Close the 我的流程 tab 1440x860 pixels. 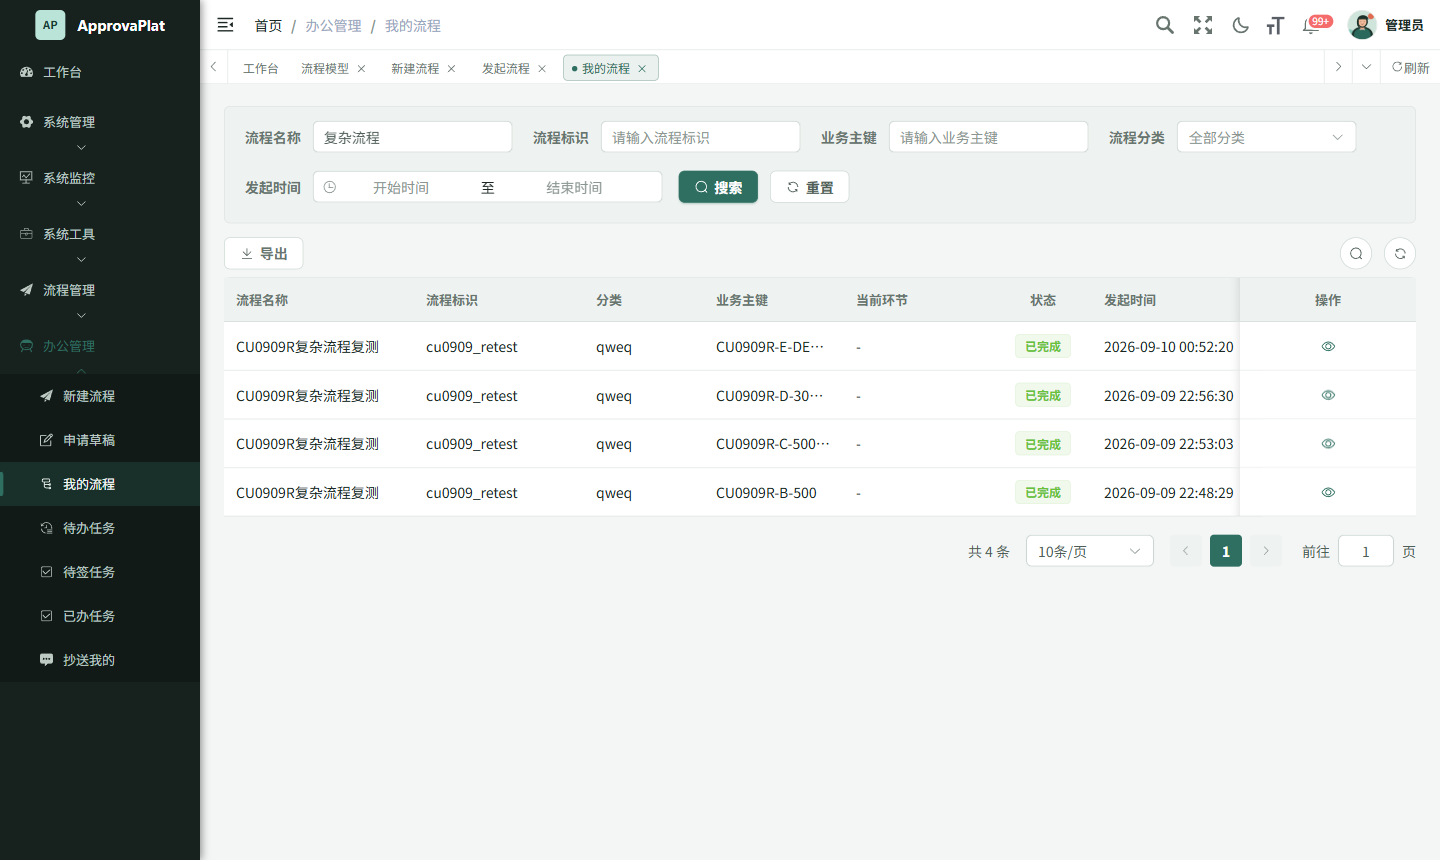coord(642,68)
